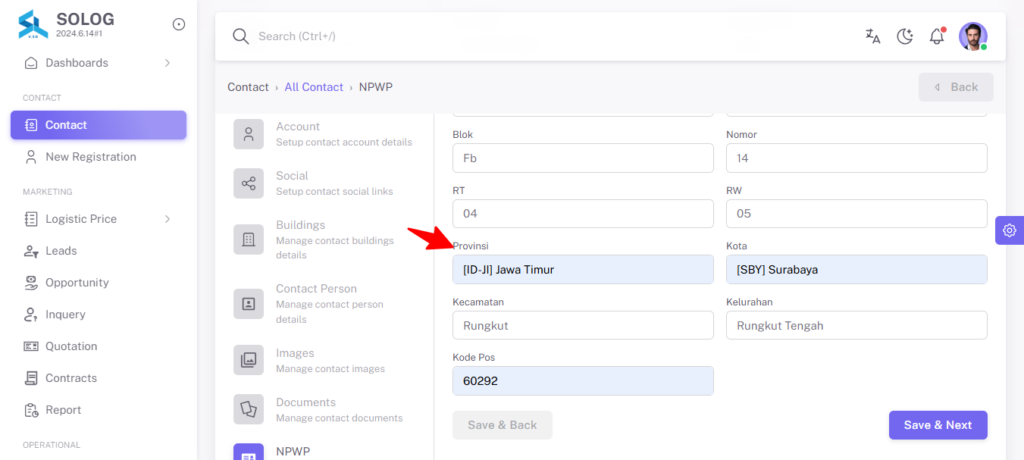Open the Provinsi dropdown field
The image size is (1024, 460).
click(583, 269)
